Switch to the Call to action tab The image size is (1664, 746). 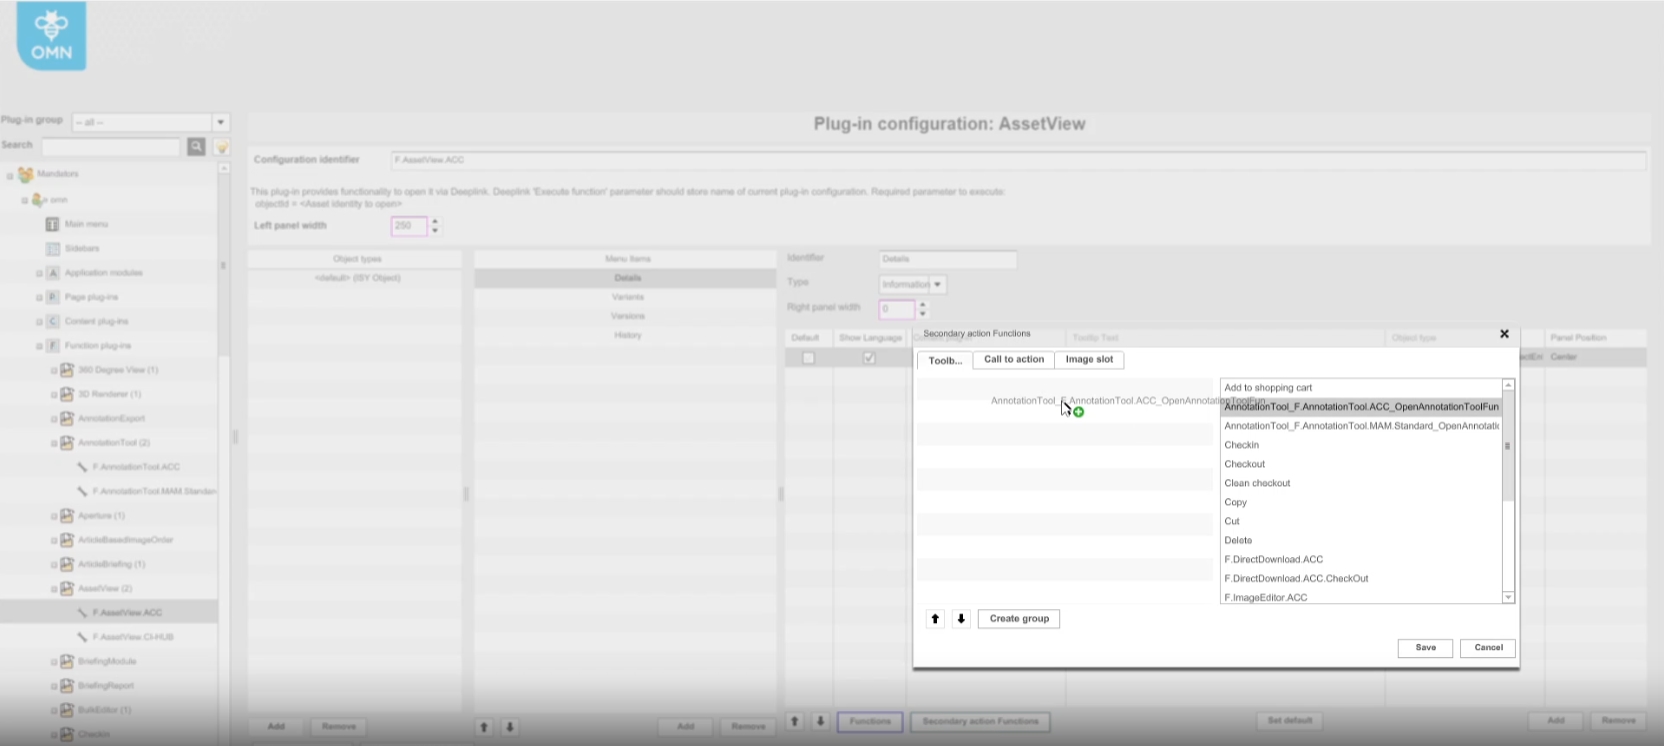tap(1013, 360)
